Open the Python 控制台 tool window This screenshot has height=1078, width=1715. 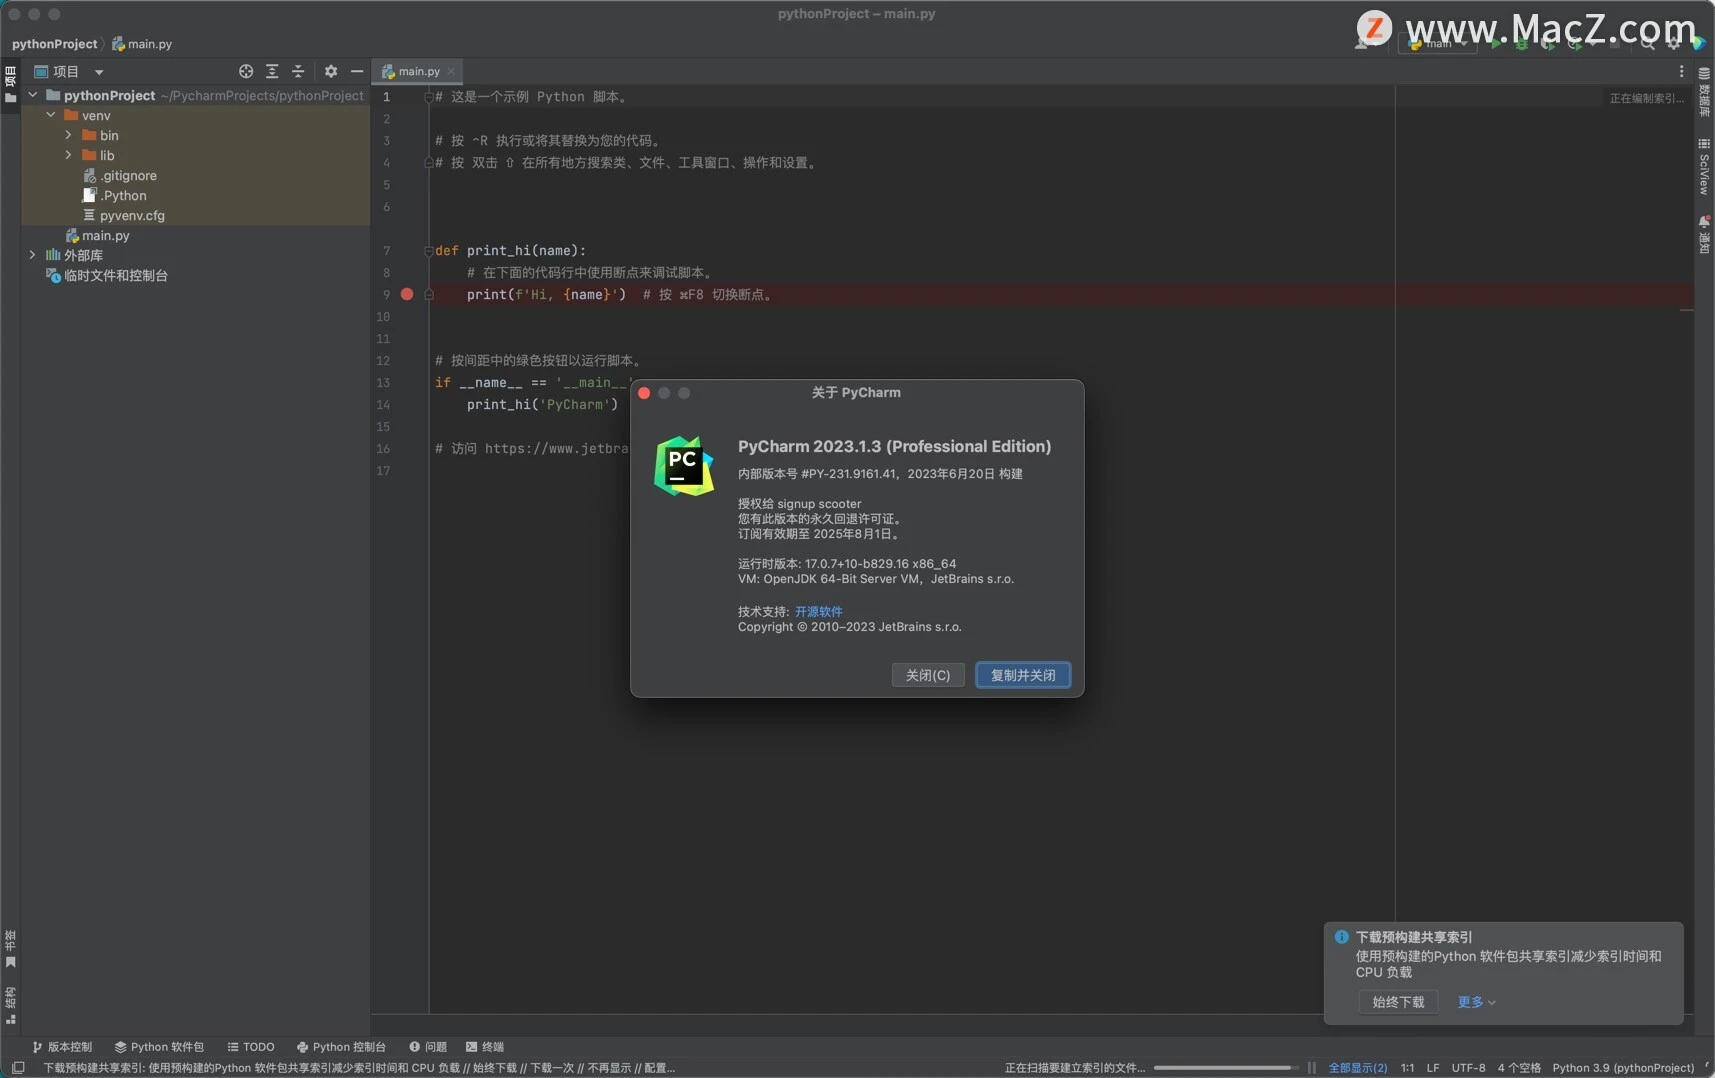coord(341,1047)
